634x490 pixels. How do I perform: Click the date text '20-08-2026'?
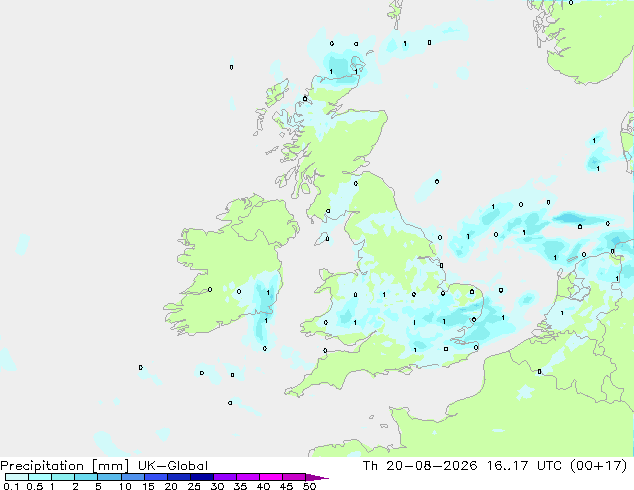pyautogui.click(x=431, y=466)
